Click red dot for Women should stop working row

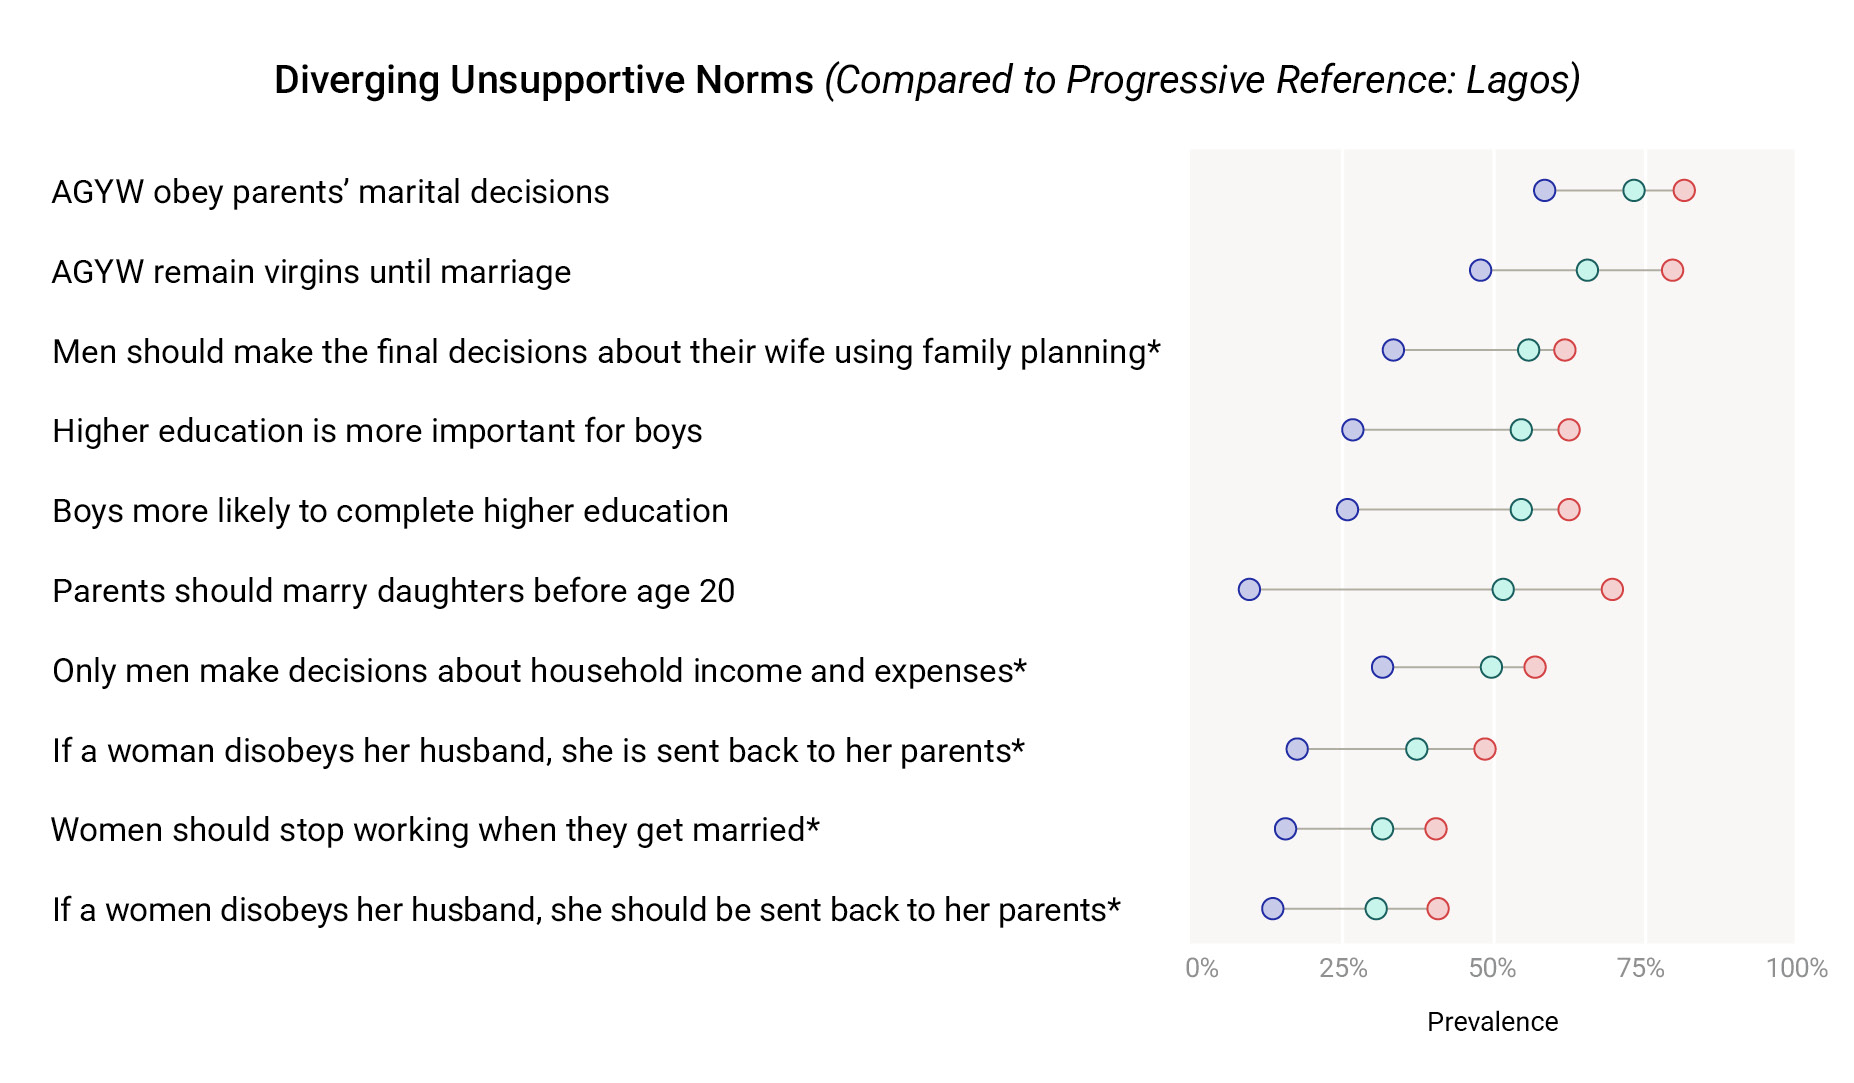pos(1436,829)
